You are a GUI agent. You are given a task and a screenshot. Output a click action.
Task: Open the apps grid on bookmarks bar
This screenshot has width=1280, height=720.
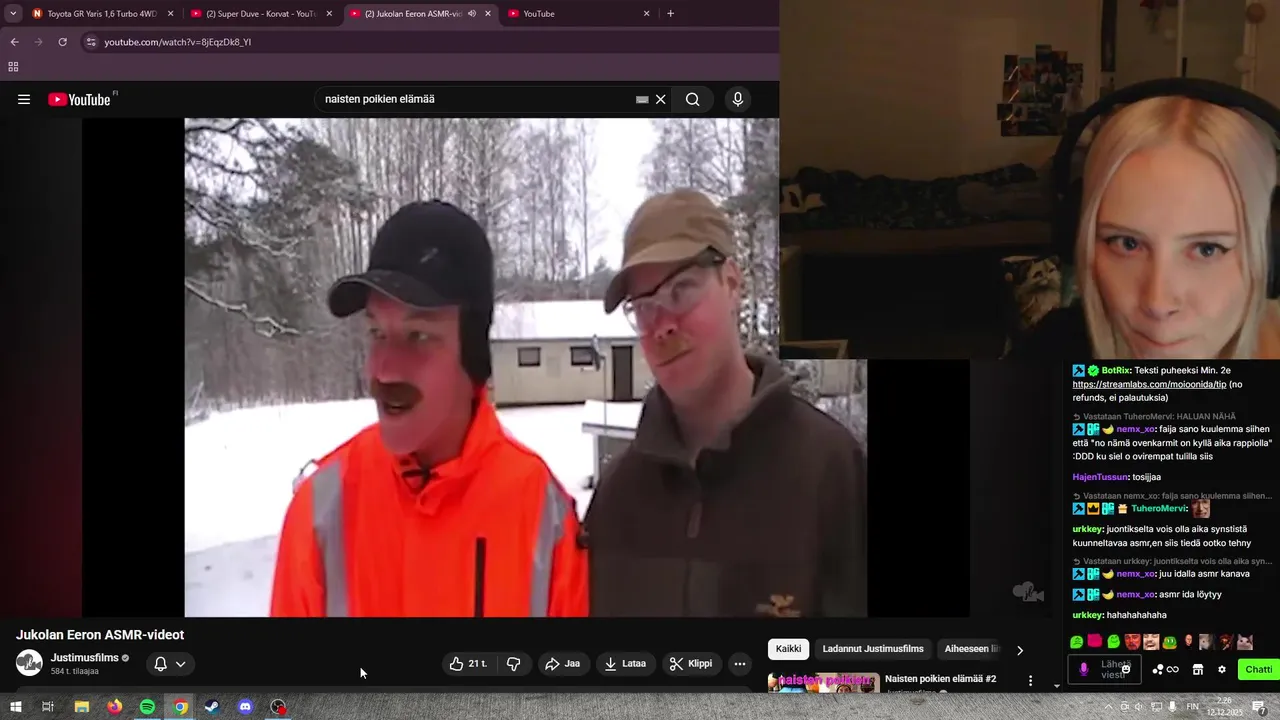pyautogui.click(x=13, y=67)
